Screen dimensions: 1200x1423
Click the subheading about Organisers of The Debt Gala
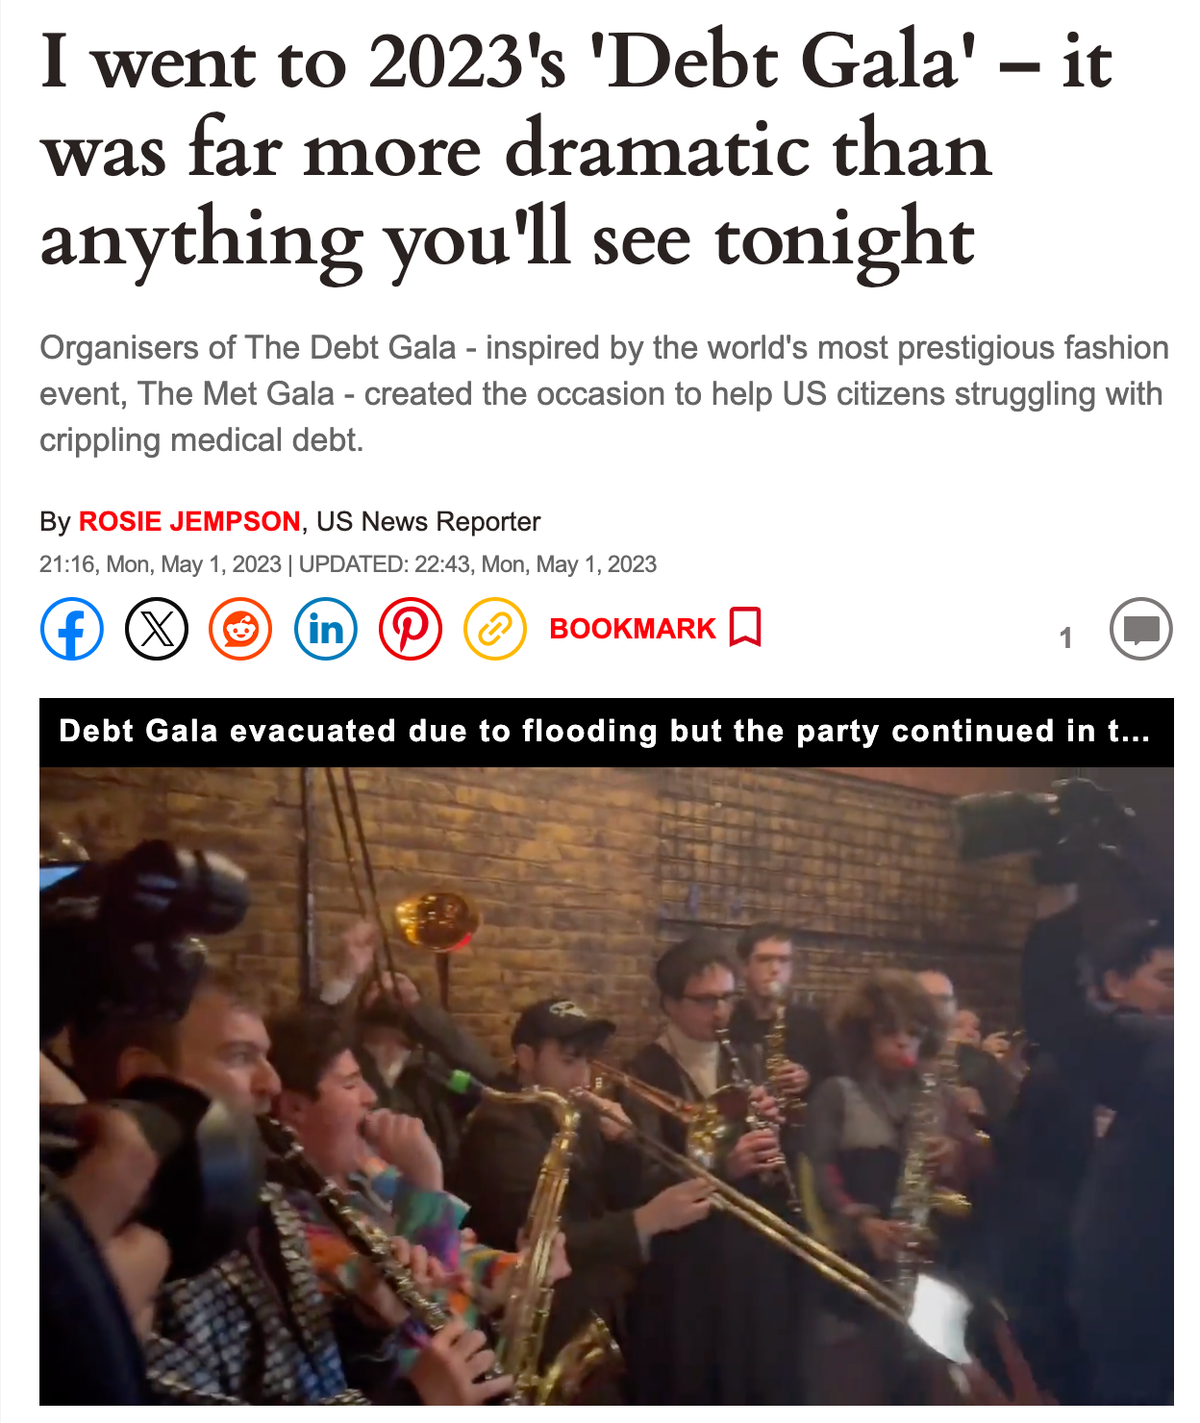tap(603, 394)
